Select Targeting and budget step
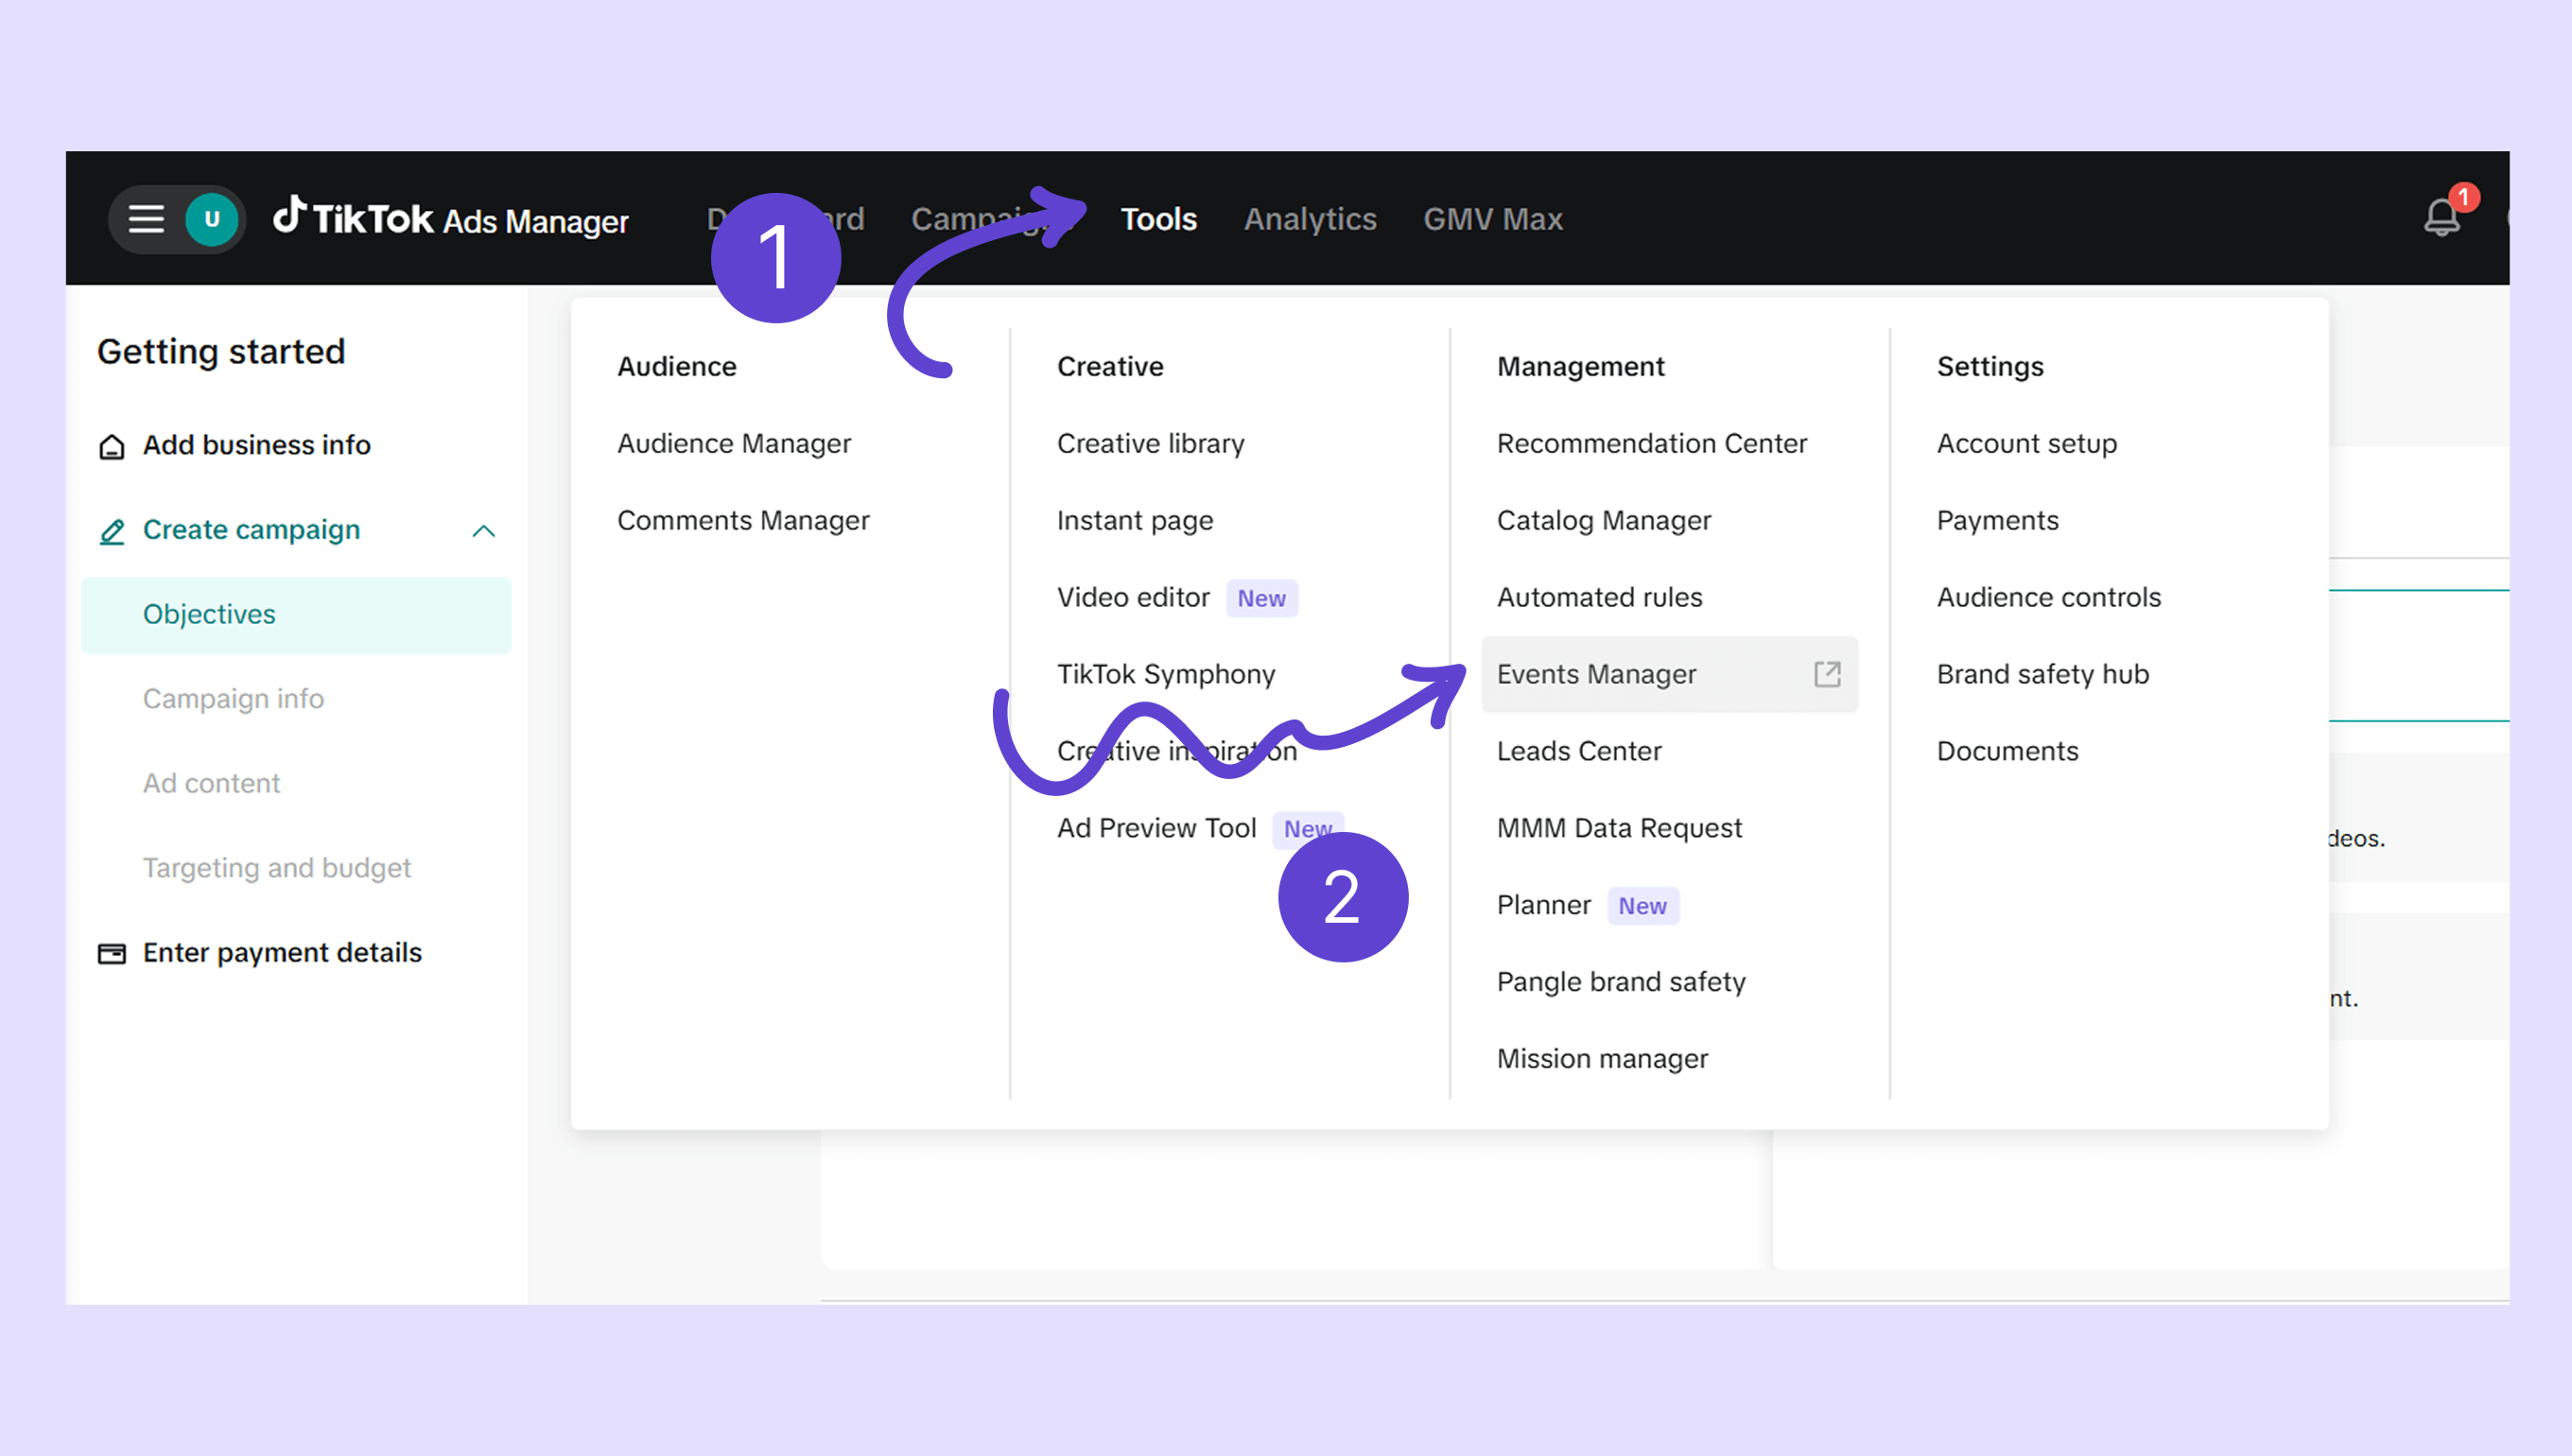2572x1456 pixels. pos(276,868)
